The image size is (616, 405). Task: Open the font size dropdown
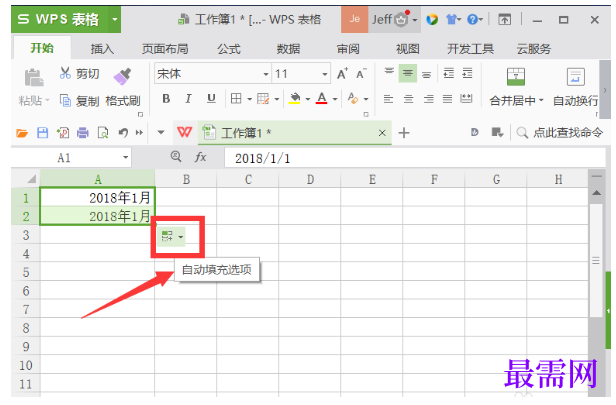point(325,74)
